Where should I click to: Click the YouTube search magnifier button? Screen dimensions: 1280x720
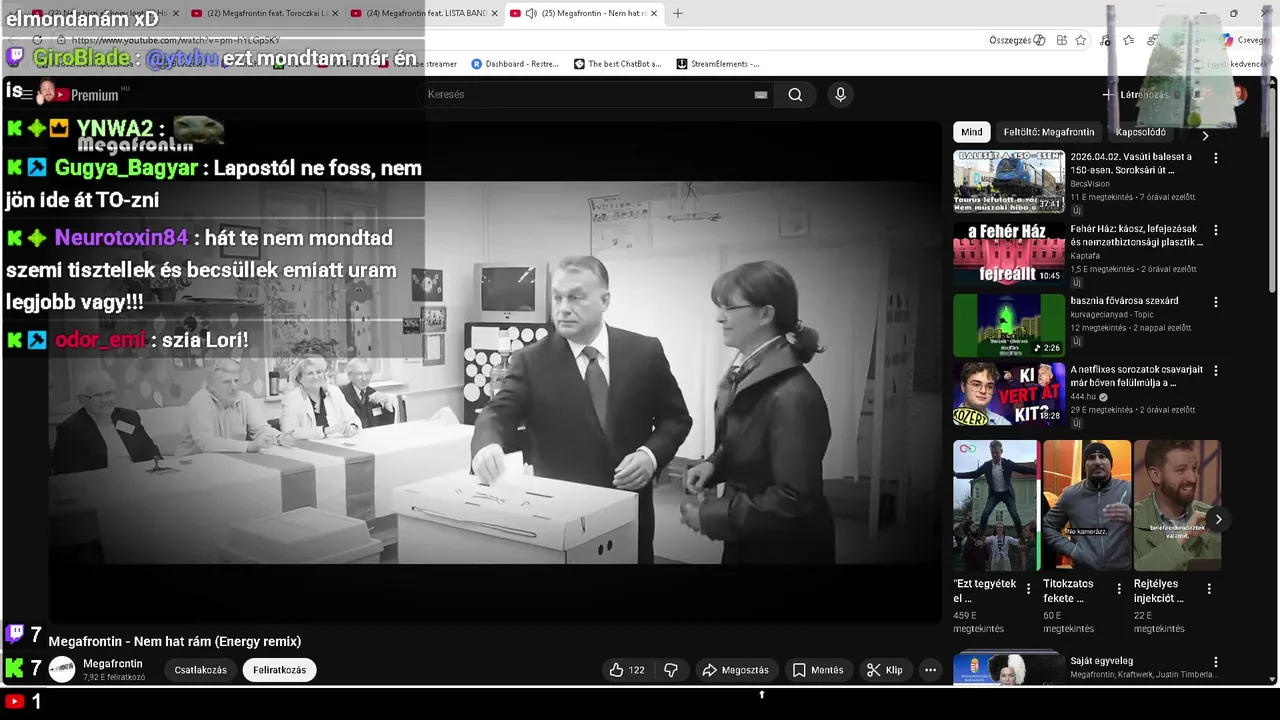(x=795, y=95)
